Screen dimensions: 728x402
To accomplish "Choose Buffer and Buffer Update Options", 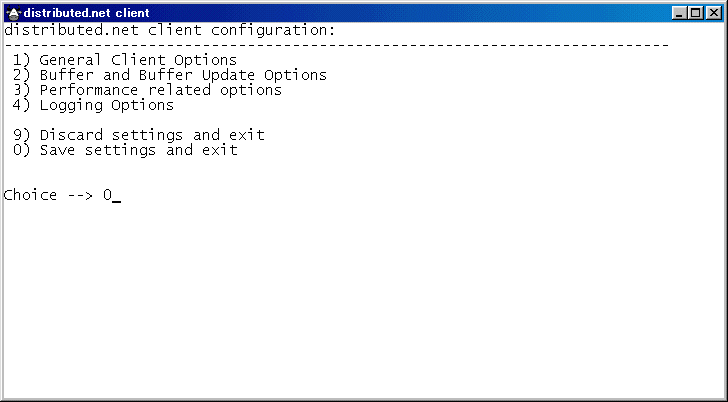I will coord(170,75).
